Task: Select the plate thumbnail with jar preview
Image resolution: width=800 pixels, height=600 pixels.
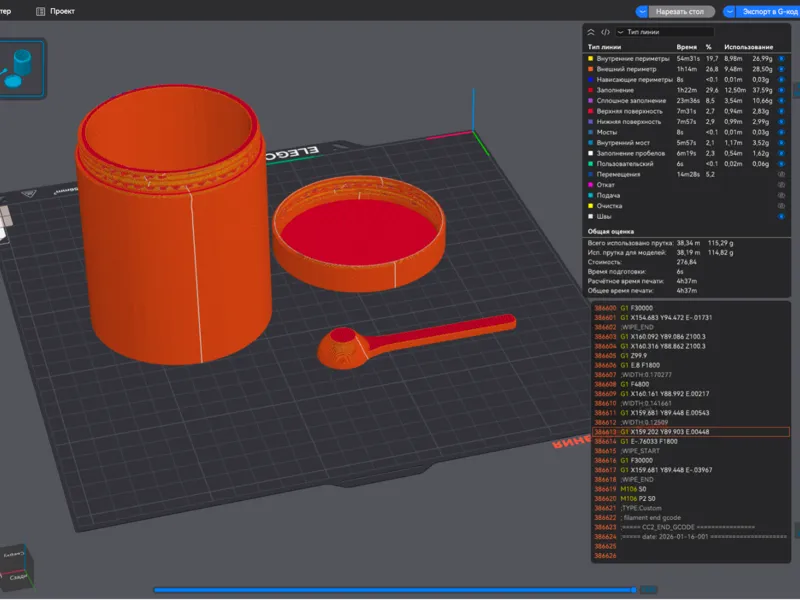Action: [21, 68]
